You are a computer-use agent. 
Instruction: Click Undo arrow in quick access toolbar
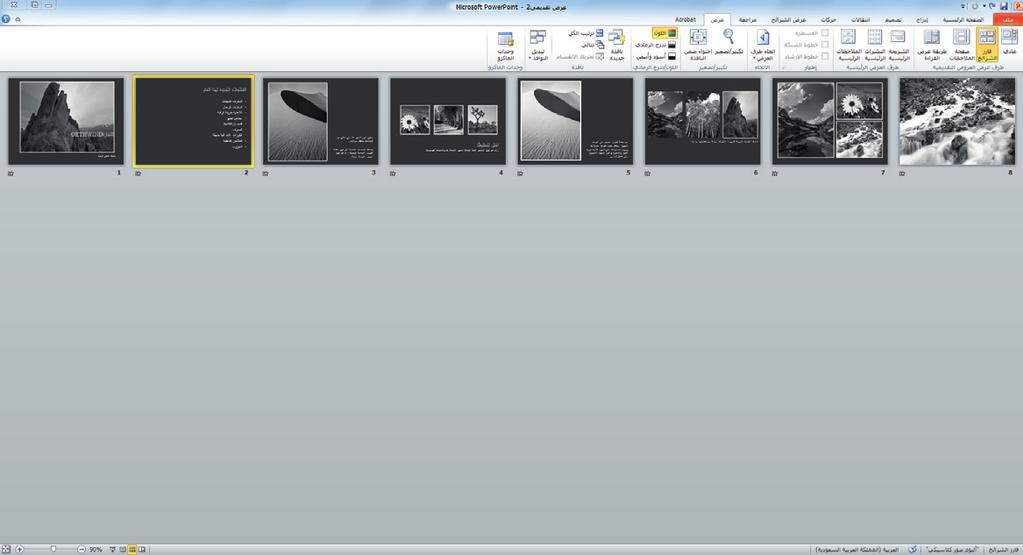click(992, 6)
